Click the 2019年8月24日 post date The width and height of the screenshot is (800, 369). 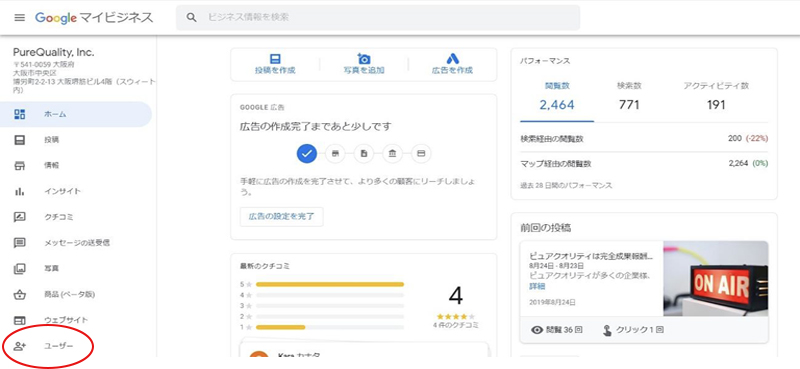coord(552,302)
